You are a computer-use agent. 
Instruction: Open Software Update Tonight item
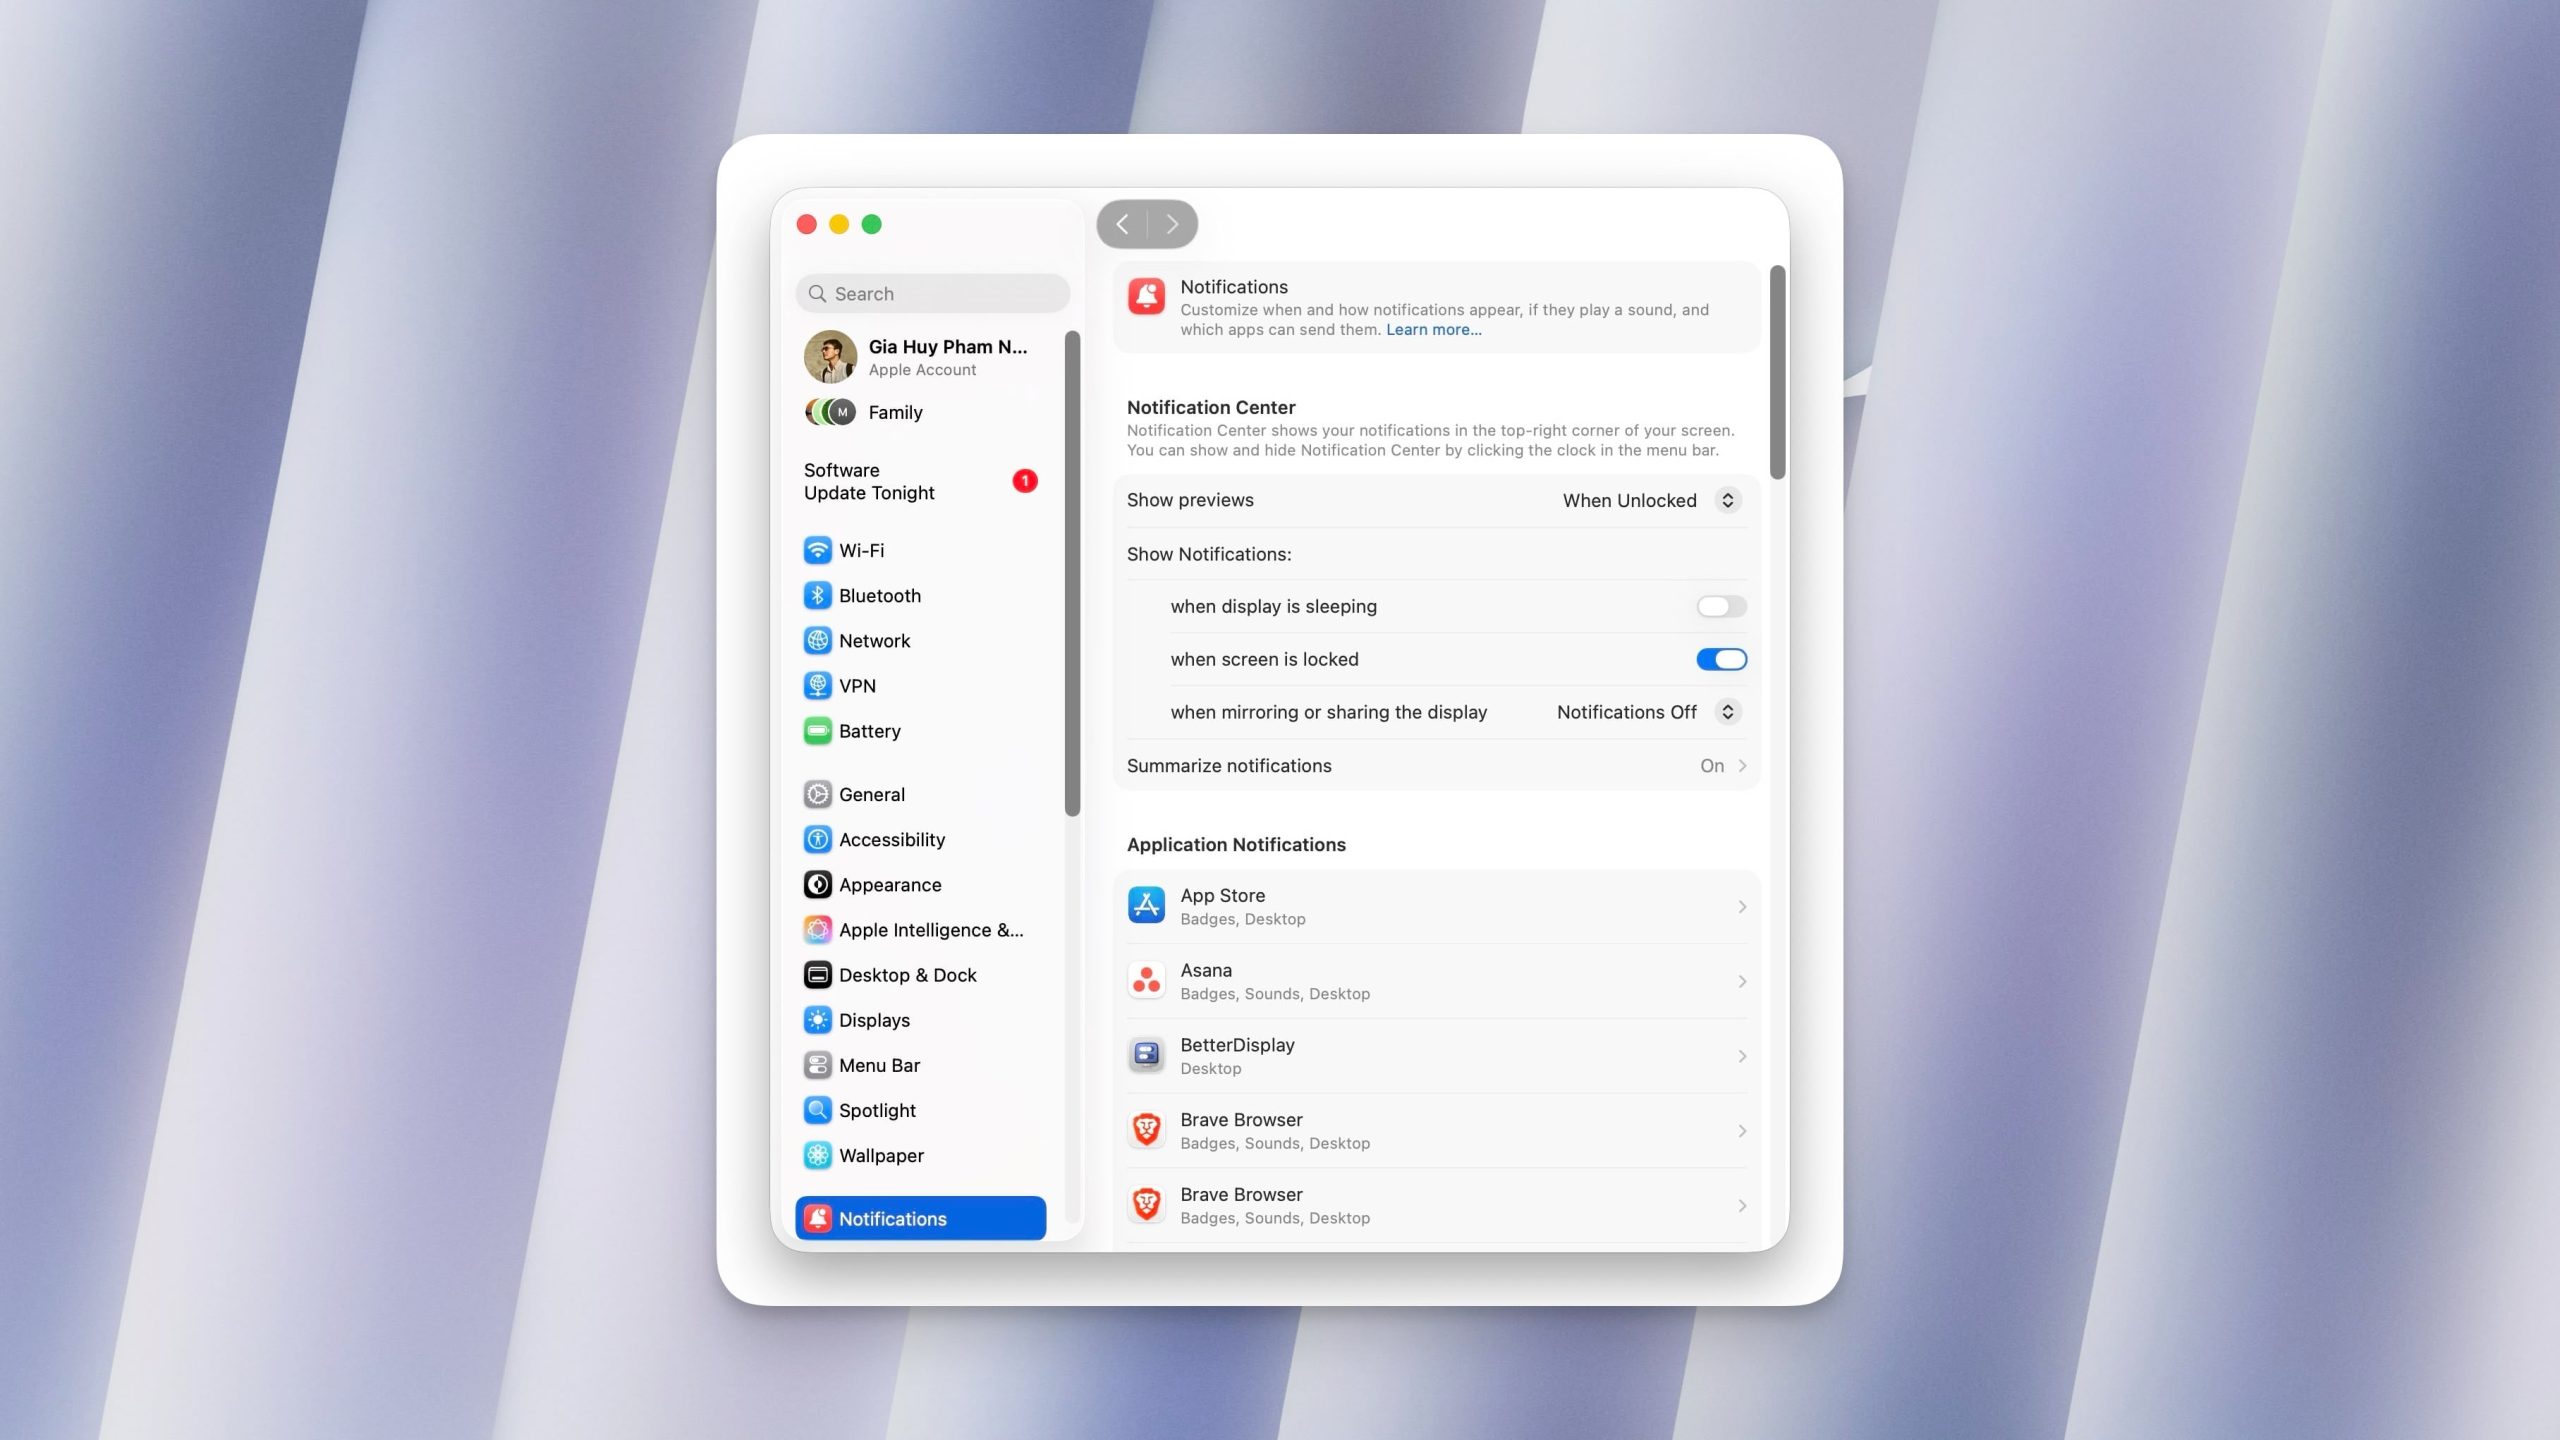coord(869,481)
